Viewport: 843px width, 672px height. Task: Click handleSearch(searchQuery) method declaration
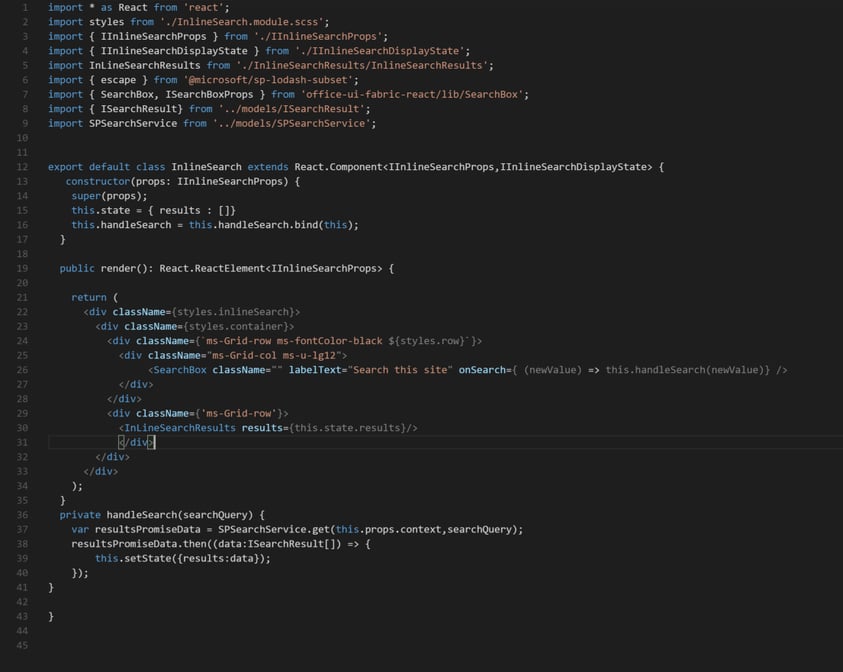coord(180,514)
